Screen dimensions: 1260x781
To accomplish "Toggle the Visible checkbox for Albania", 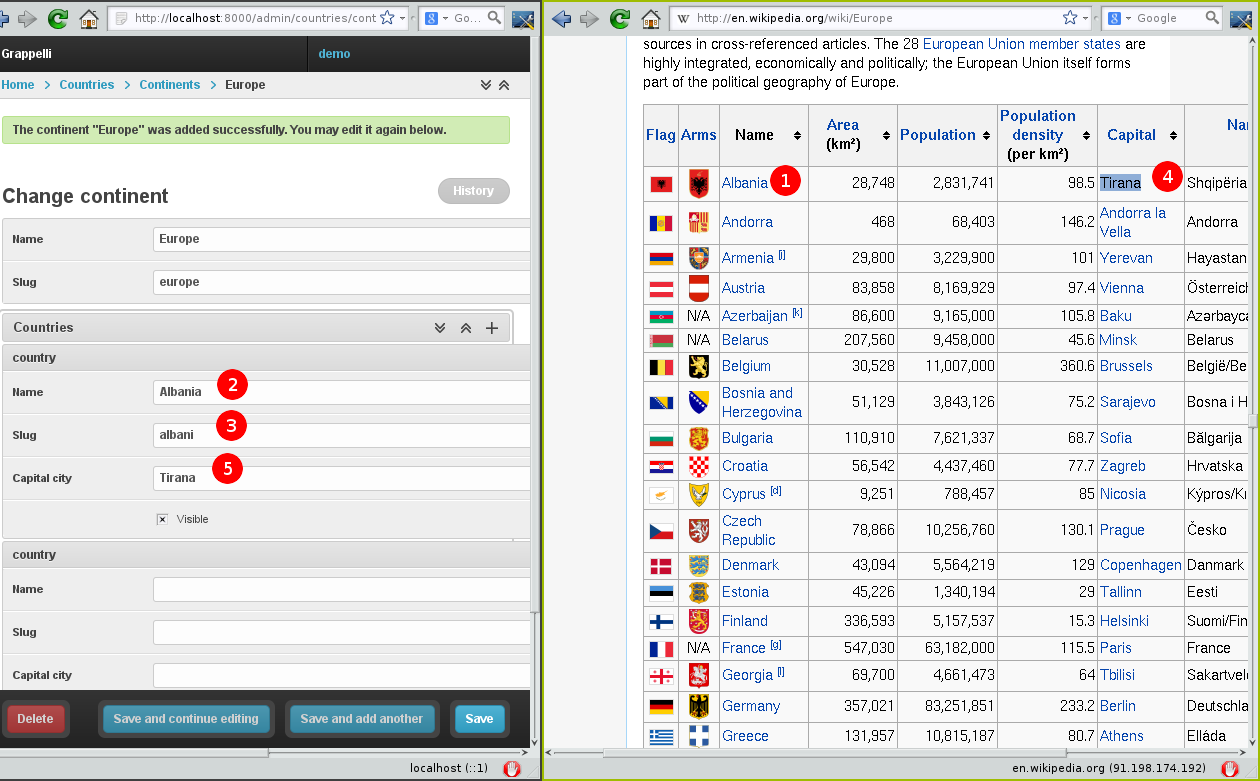I will 162,519.
